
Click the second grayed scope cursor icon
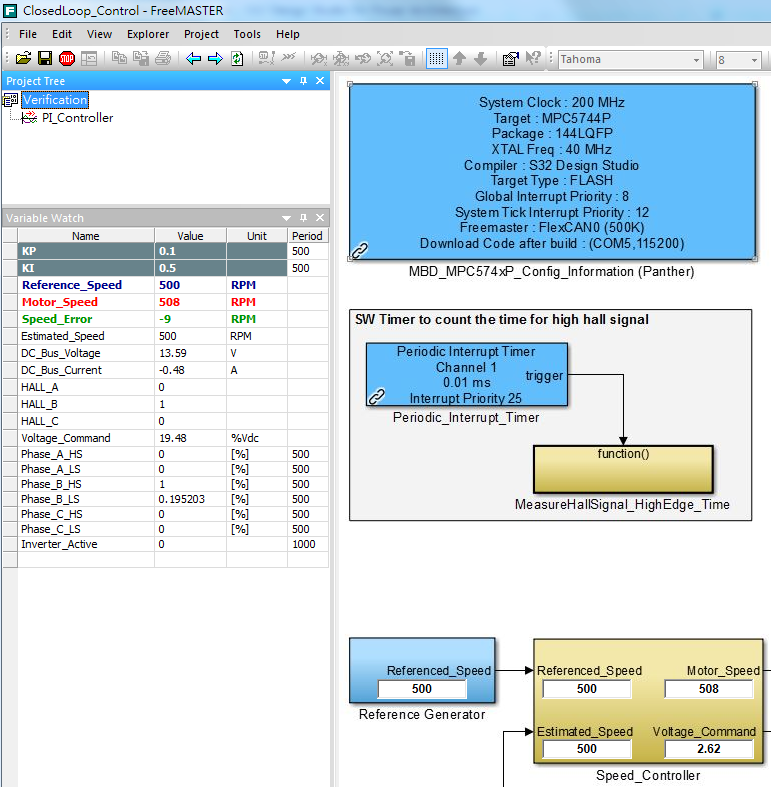click(341, 59)
